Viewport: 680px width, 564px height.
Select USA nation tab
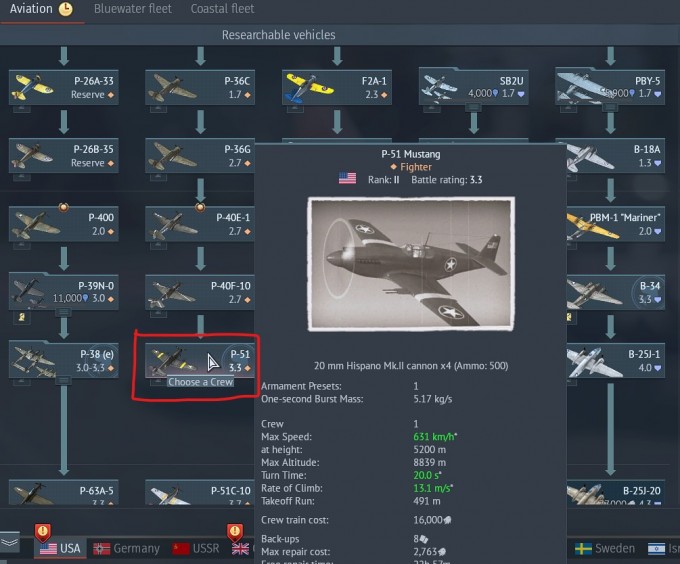60,548
